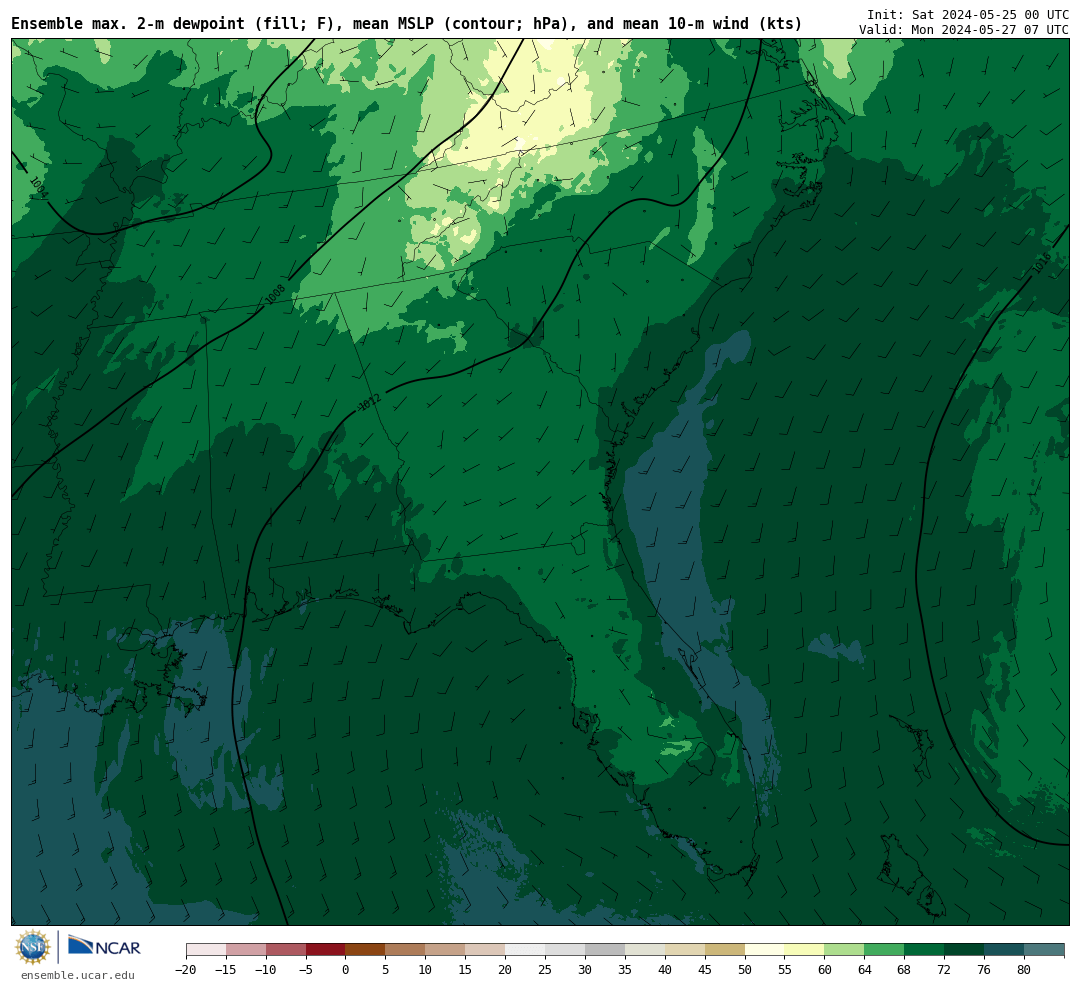The image size is (1080, 988).
Task: Click the 35 colorbar tick label
Action: [x=625, y=969]
